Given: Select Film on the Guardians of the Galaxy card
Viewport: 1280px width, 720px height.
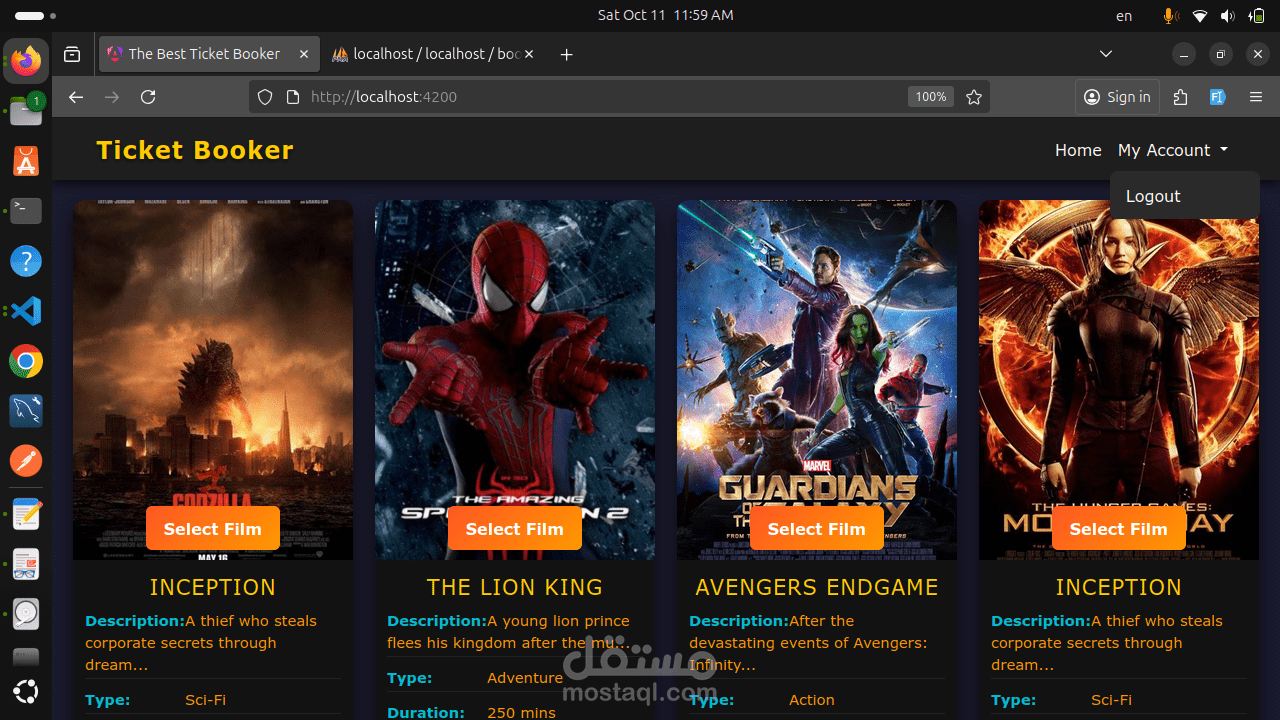Looking at the screenshot, I should coord(817,529).
